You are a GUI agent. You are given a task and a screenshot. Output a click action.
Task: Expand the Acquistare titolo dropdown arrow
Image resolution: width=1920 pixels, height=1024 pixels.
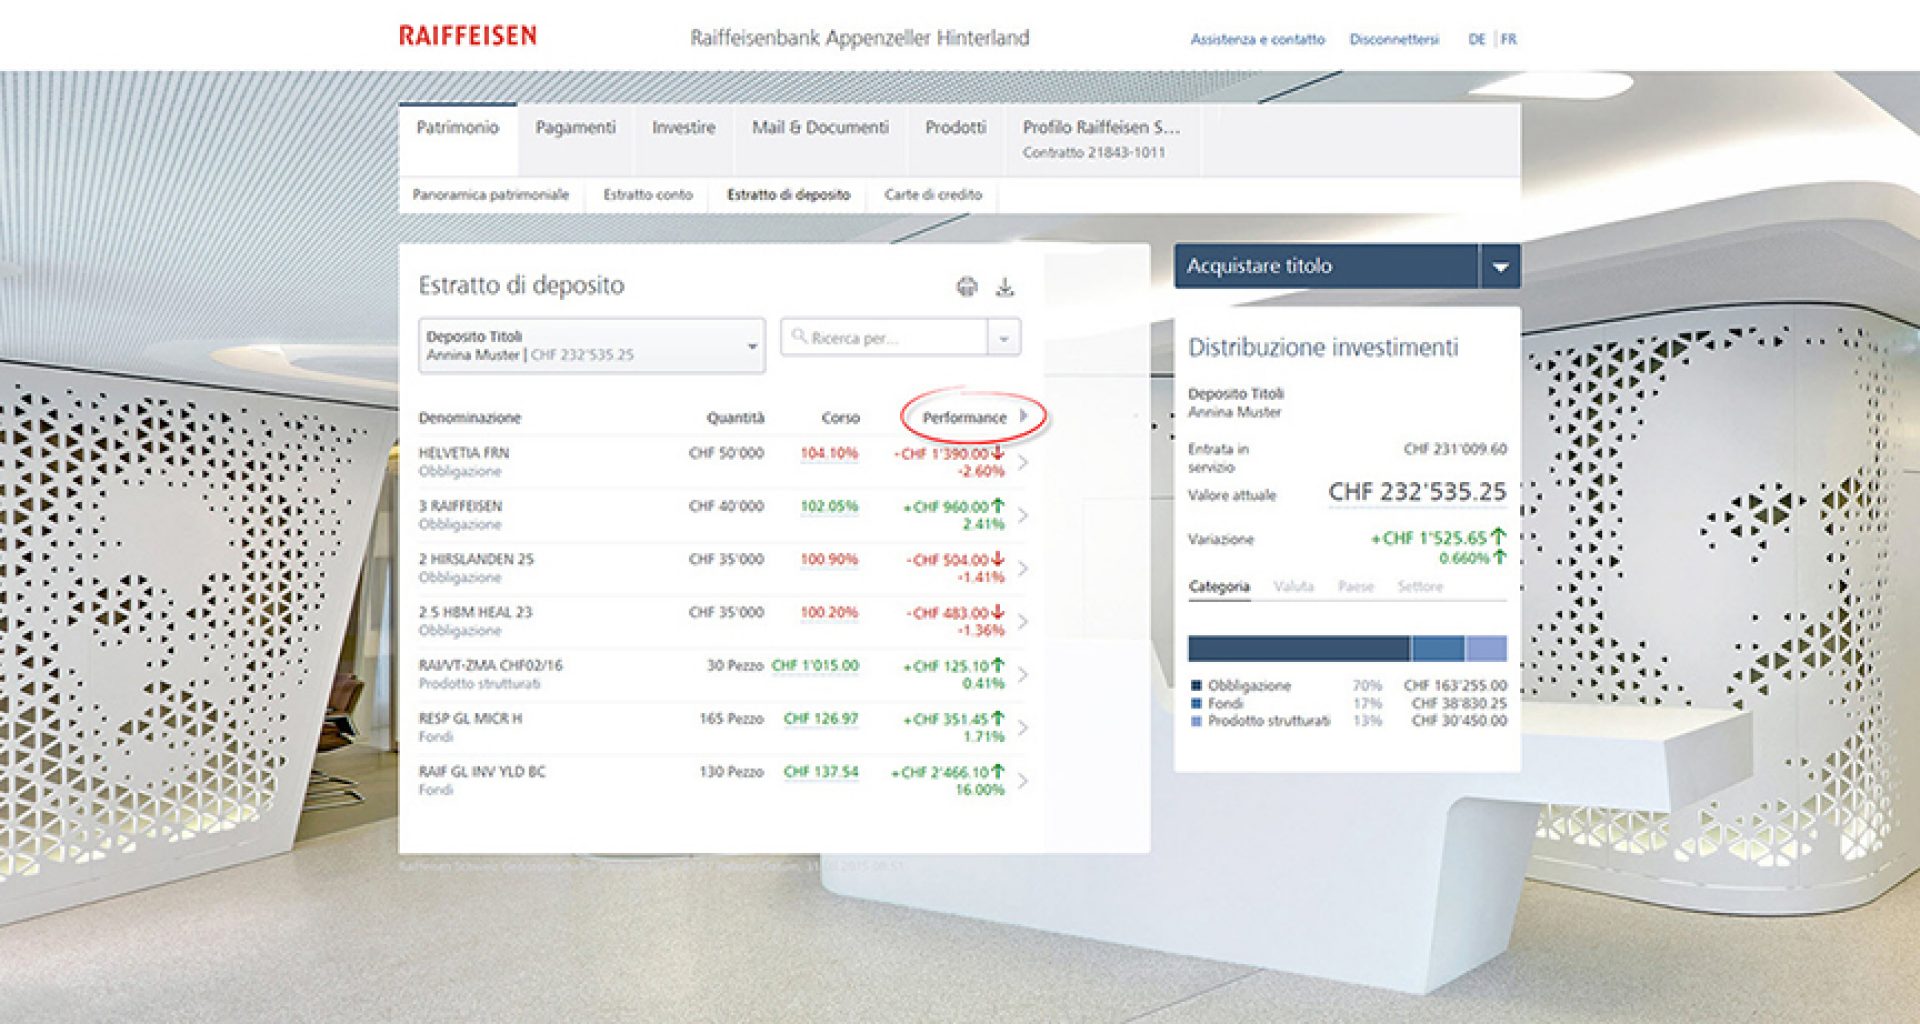click(1499, 267)
